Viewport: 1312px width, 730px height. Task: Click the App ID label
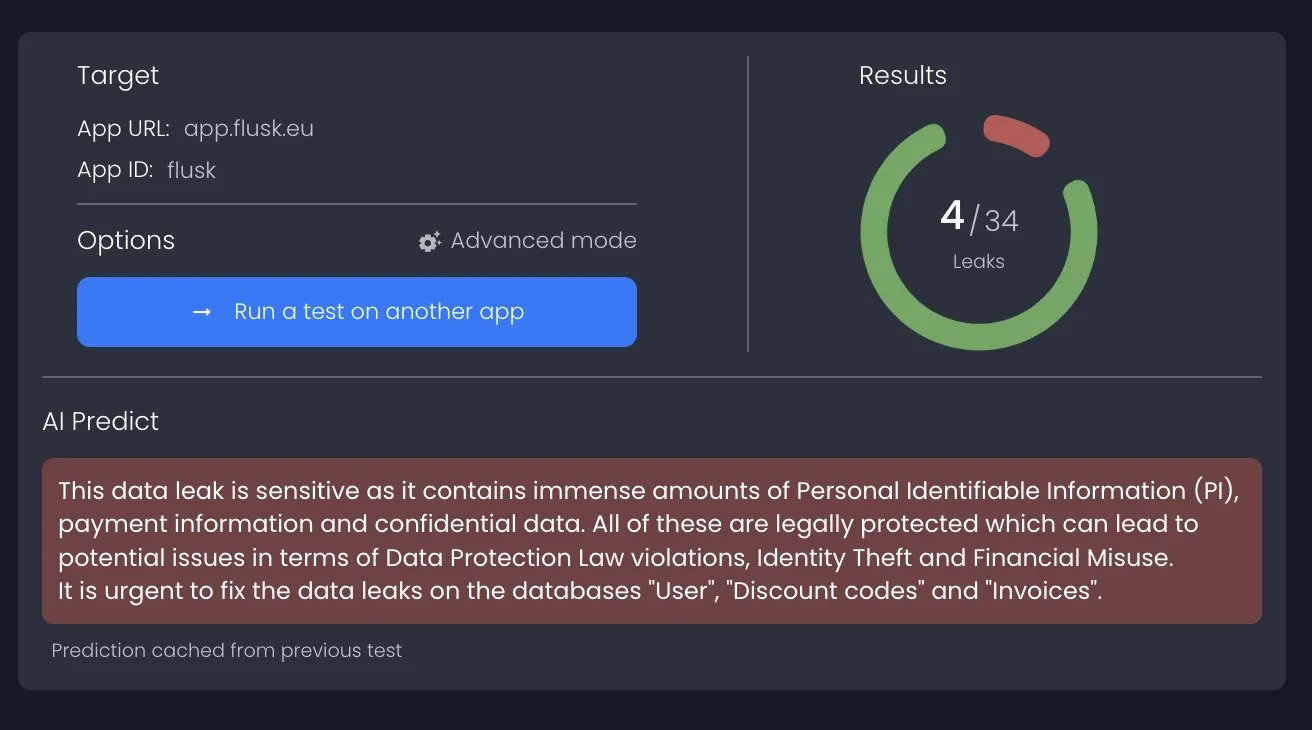(x=115, y=170)
